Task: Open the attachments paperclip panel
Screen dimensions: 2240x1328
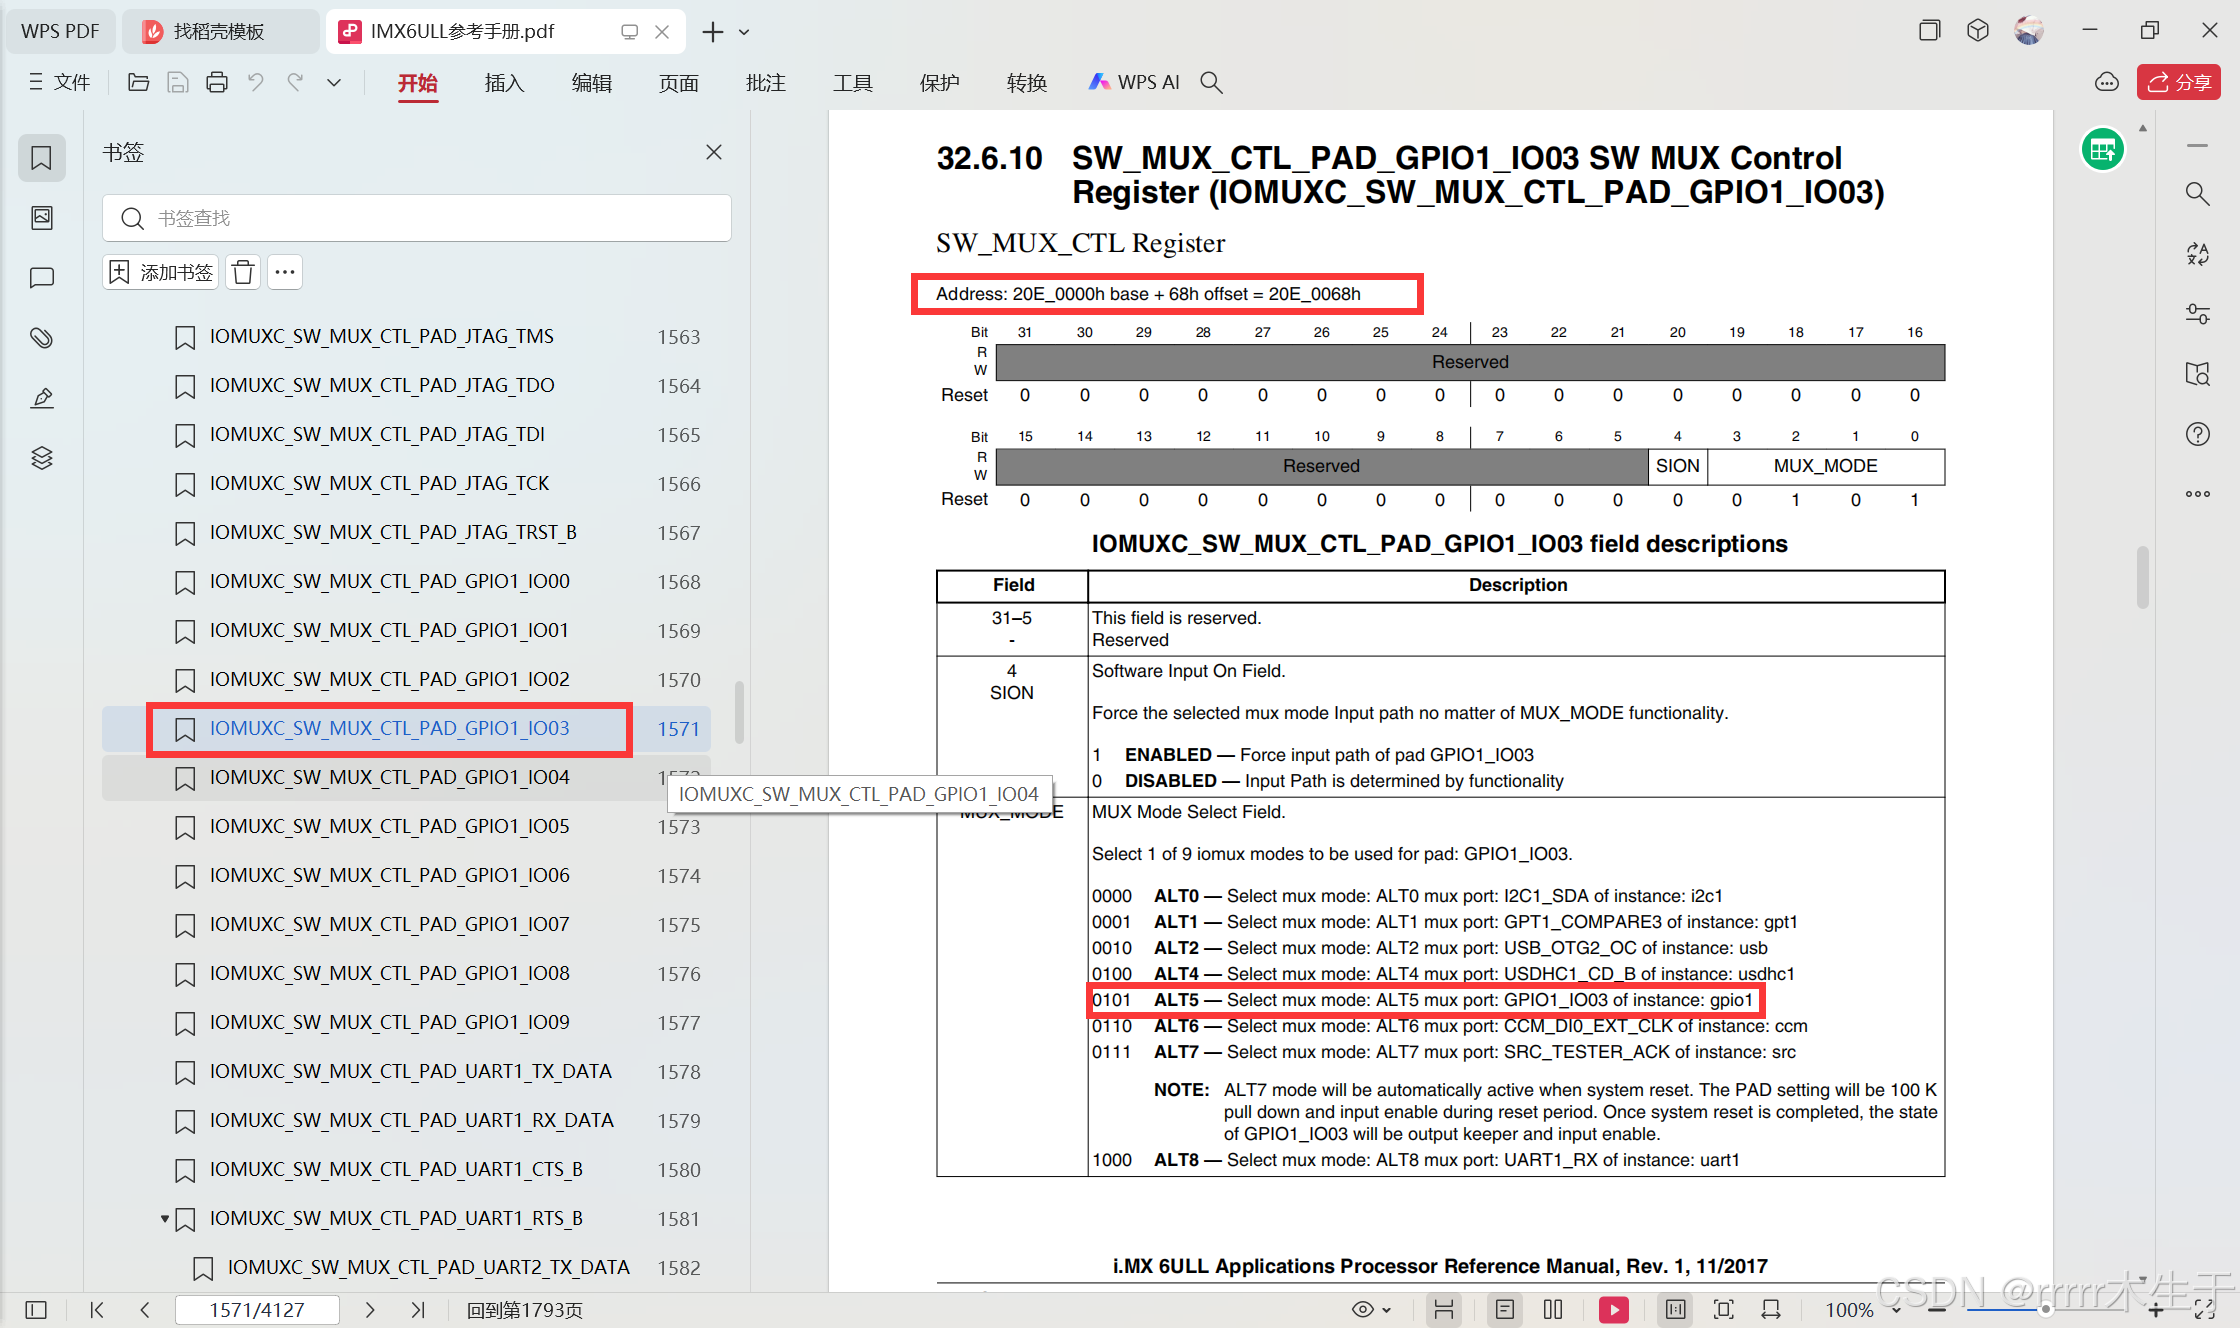Action: pos(41,338)
